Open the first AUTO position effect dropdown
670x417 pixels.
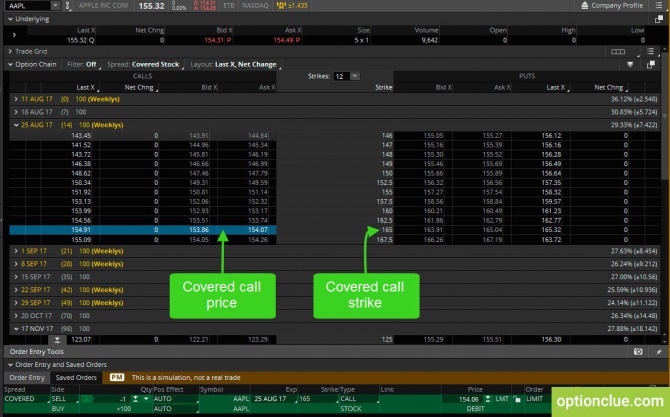(176, 399)
